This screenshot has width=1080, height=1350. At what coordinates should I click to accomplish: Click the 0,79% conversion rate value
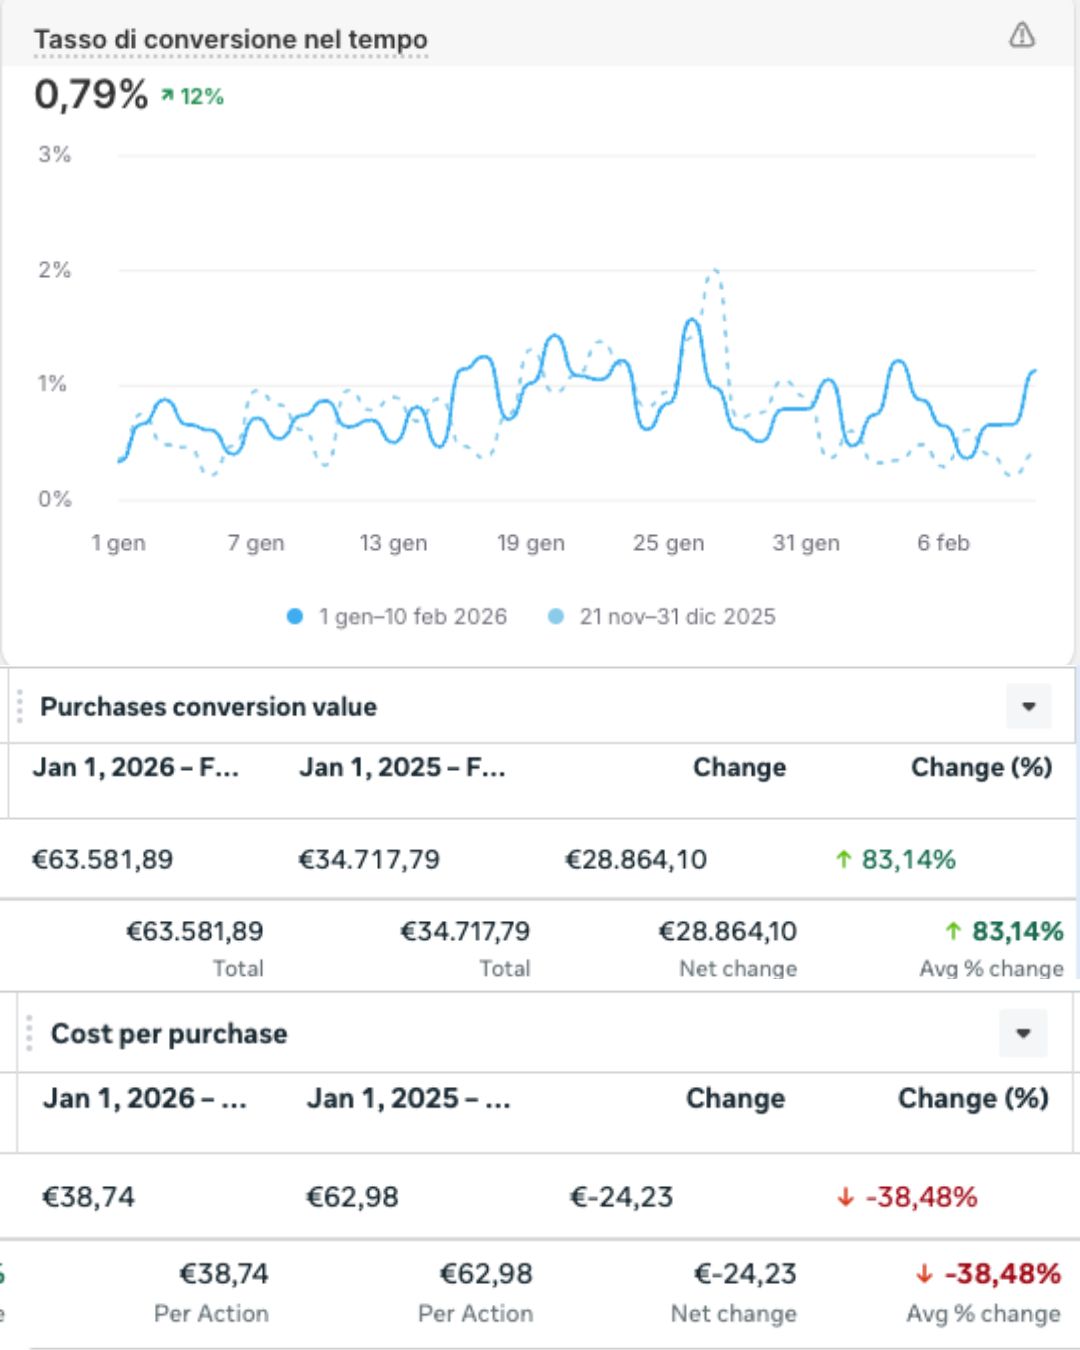tap(91, 95)
